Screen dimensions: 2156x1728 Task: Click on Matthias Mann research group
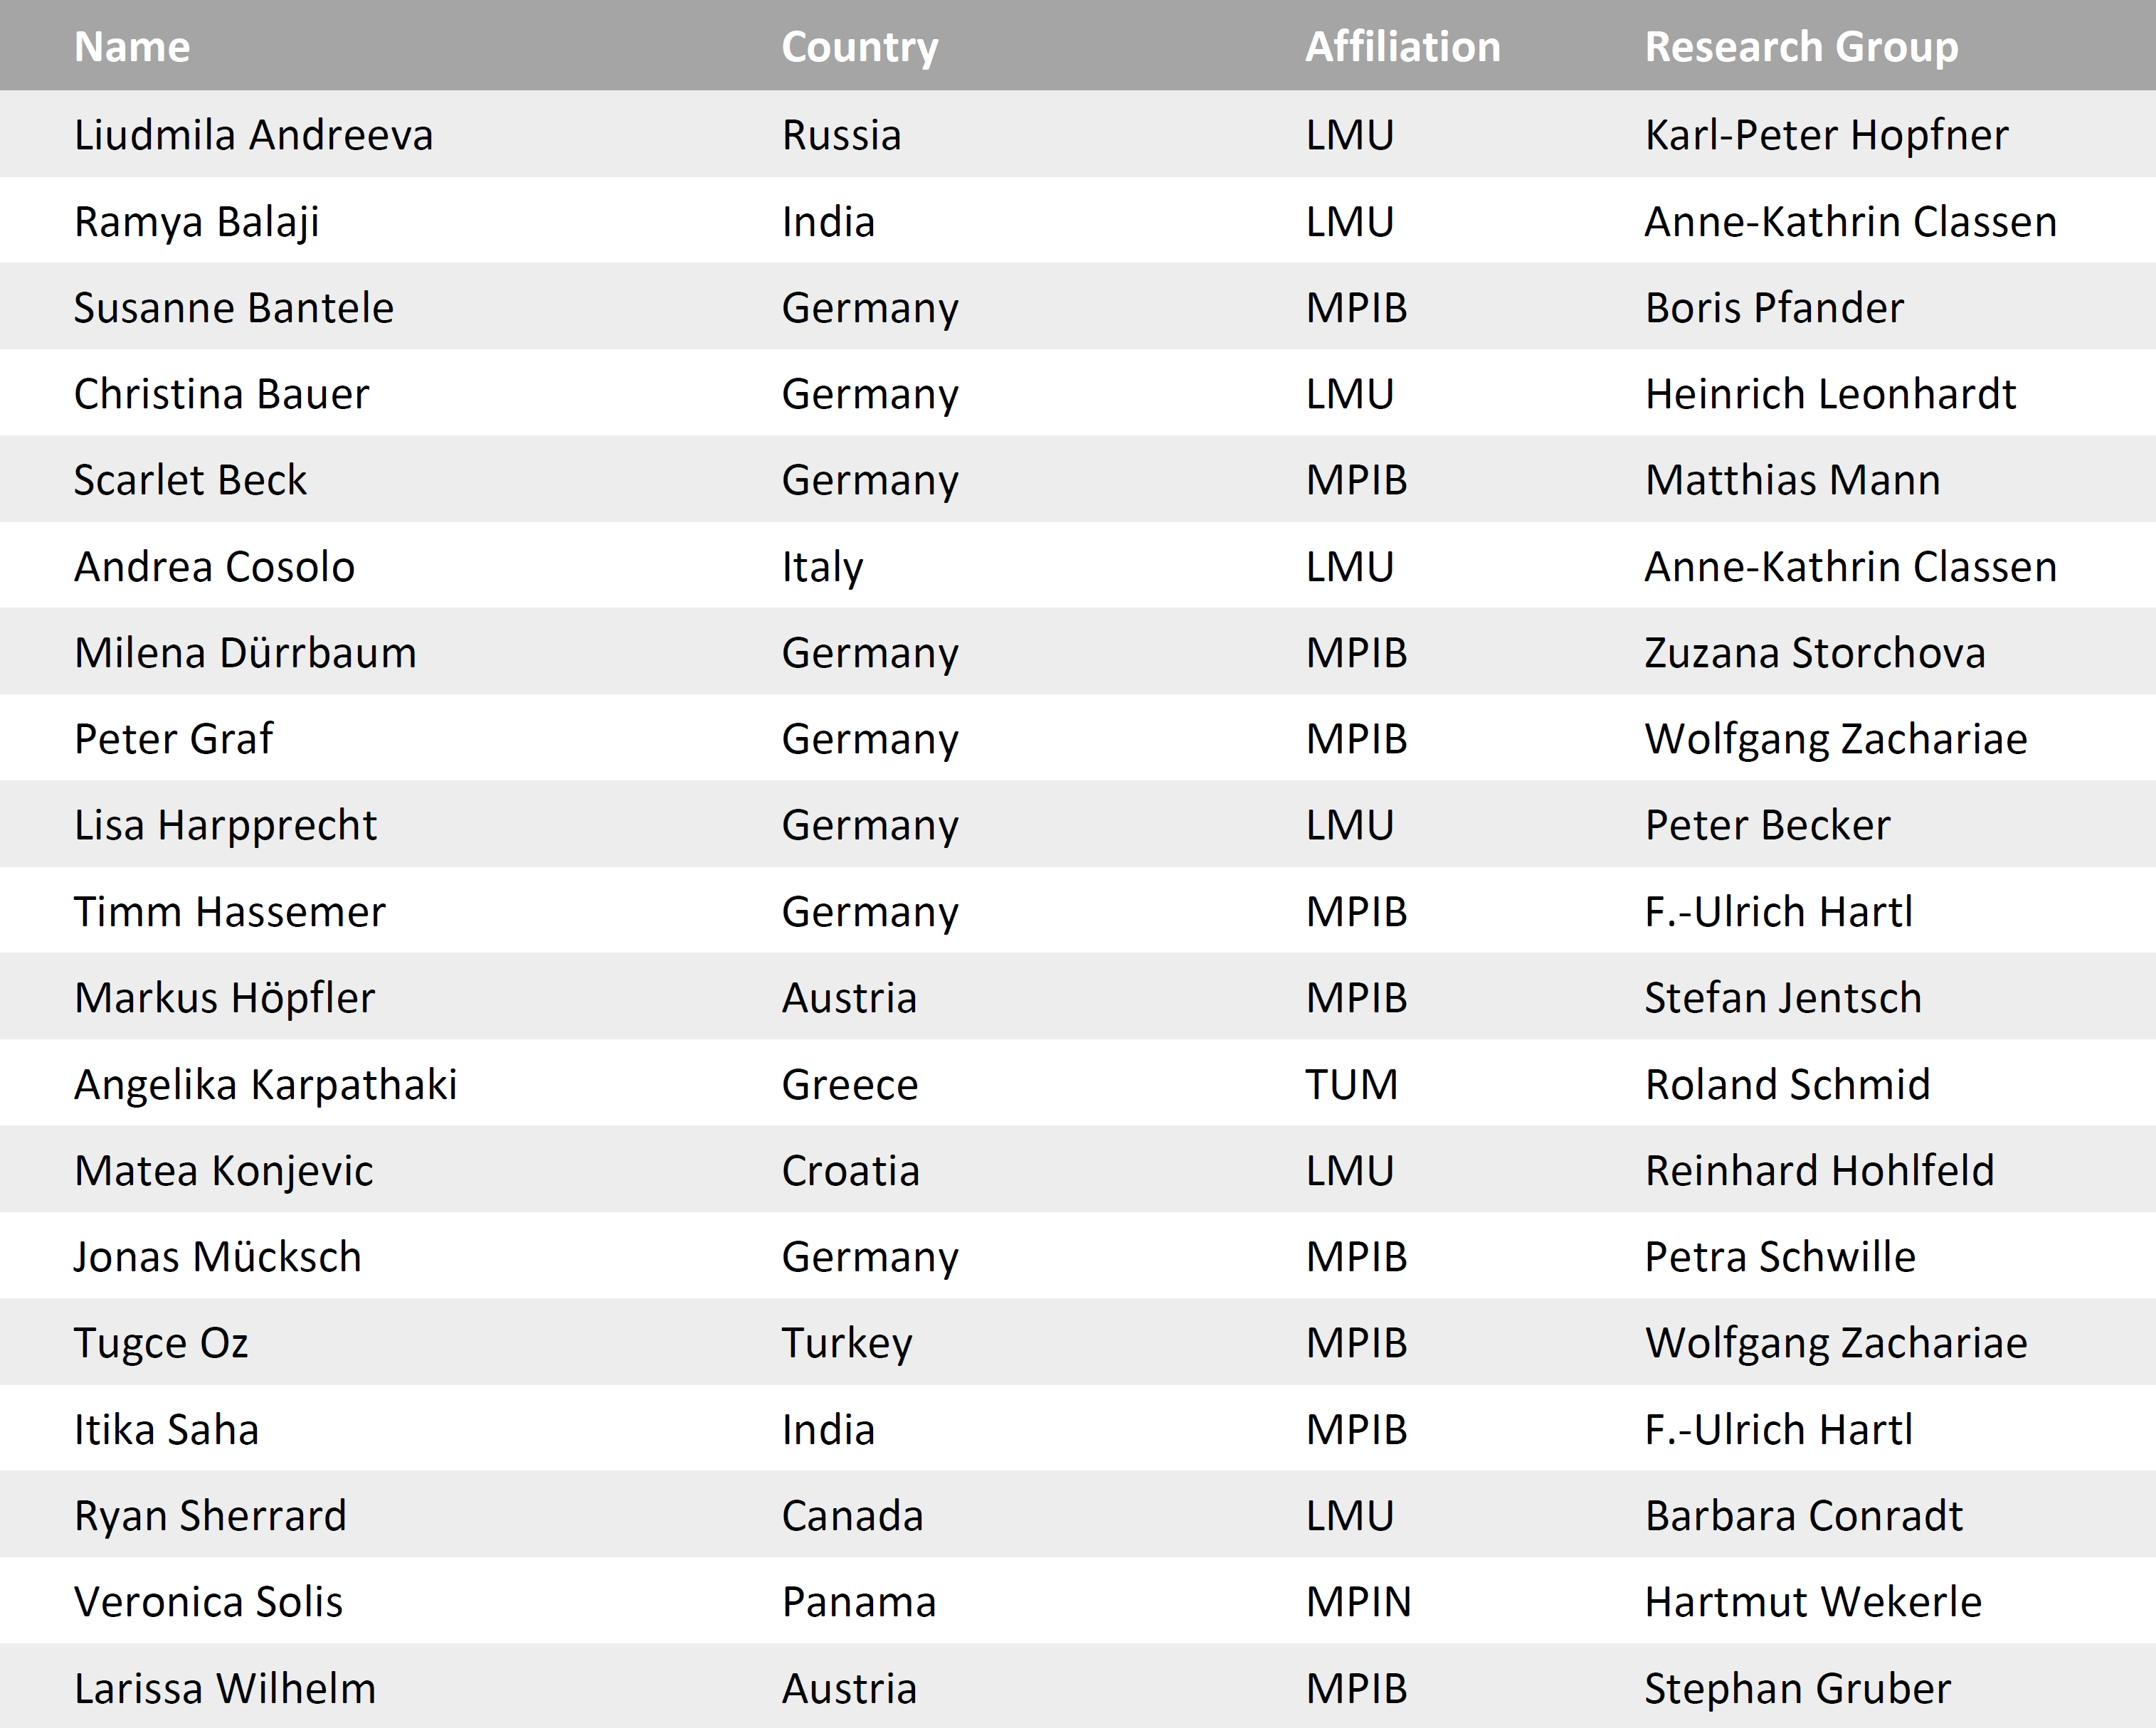coord(1792,480)
